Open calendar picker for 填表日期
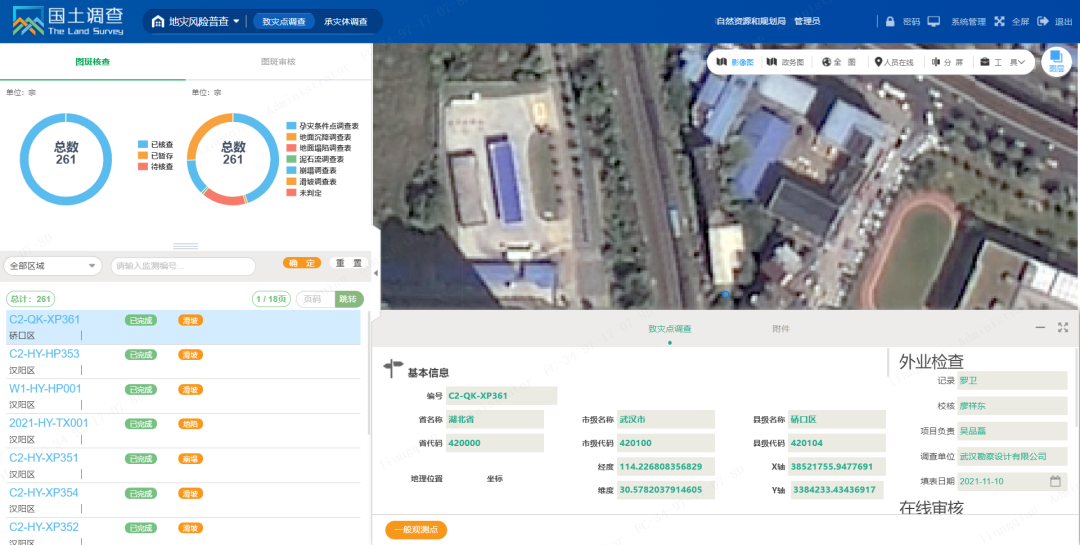This screenshot has height=545, width=1080. (1054, 481)
